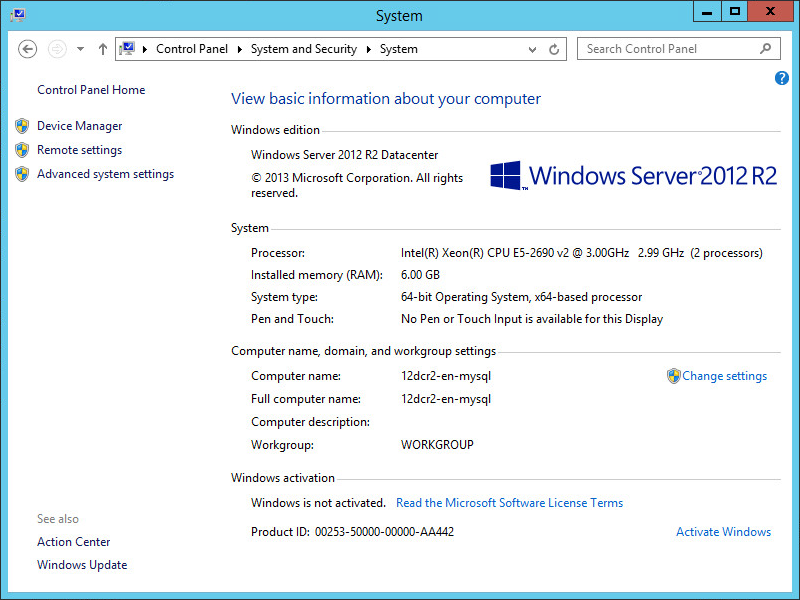800x600 pixels.
Task: Click the Windows logo in the edition banner
Action: [506, 176]
